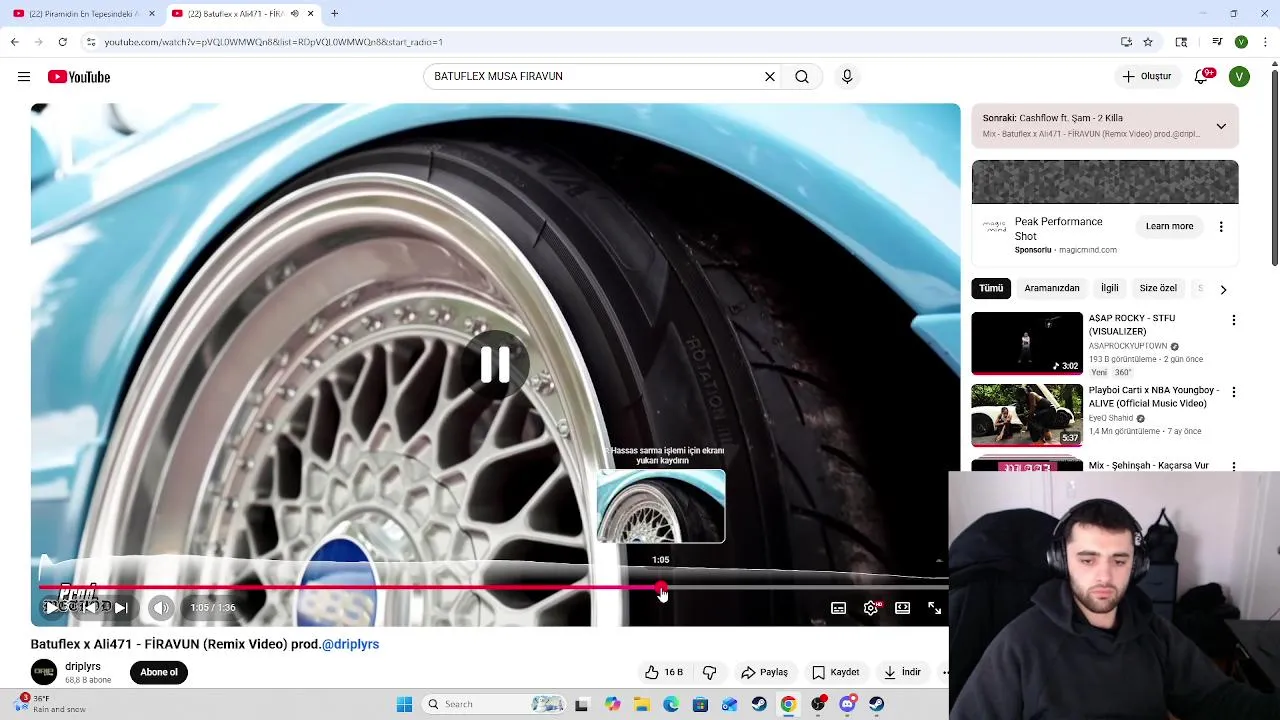Click the site info icon in address bar

[90, 42]
